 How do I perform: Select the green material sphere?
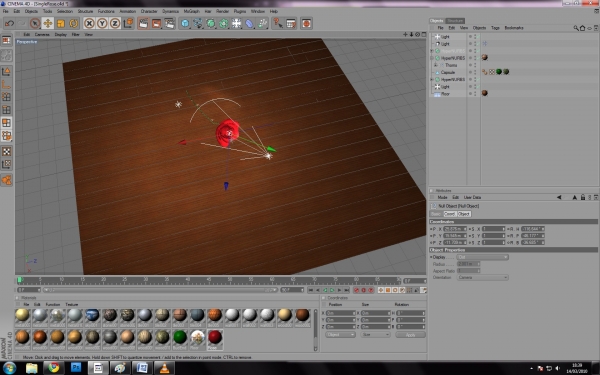pyautogui.click(x=180, y=338)
